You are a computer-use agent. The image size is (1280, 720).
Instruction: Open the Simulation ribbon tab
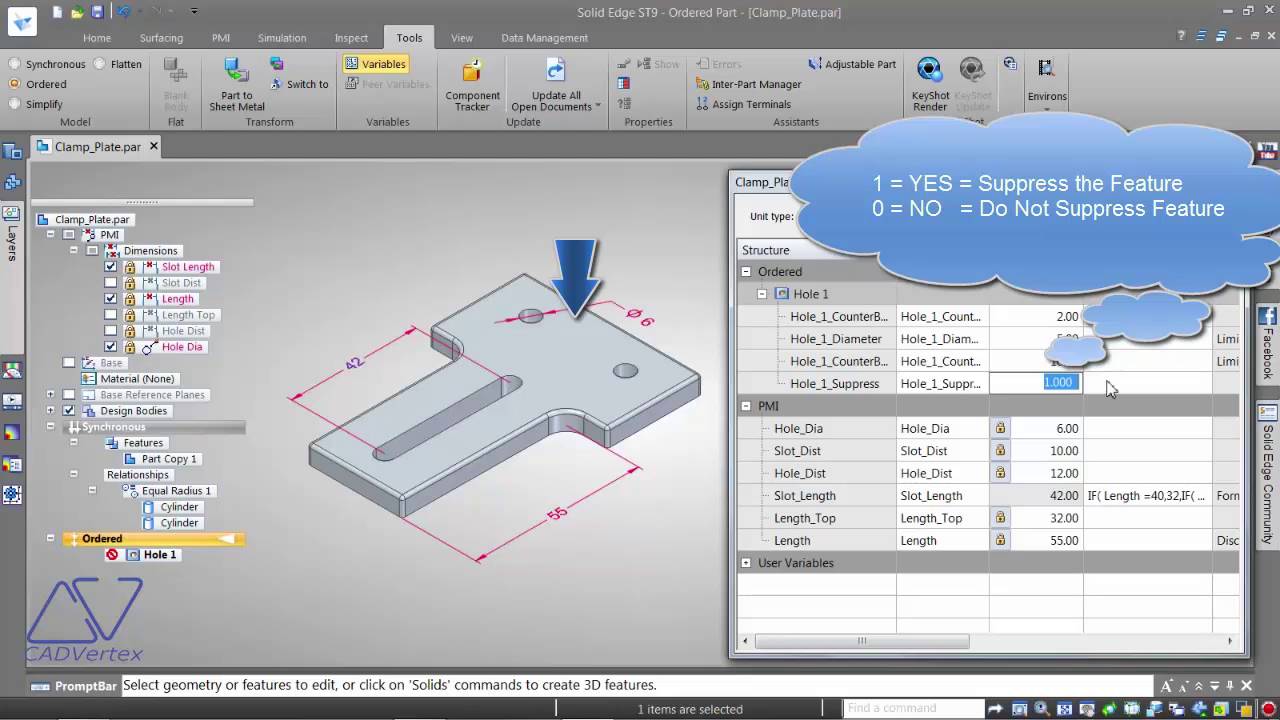tap(282, 38)
